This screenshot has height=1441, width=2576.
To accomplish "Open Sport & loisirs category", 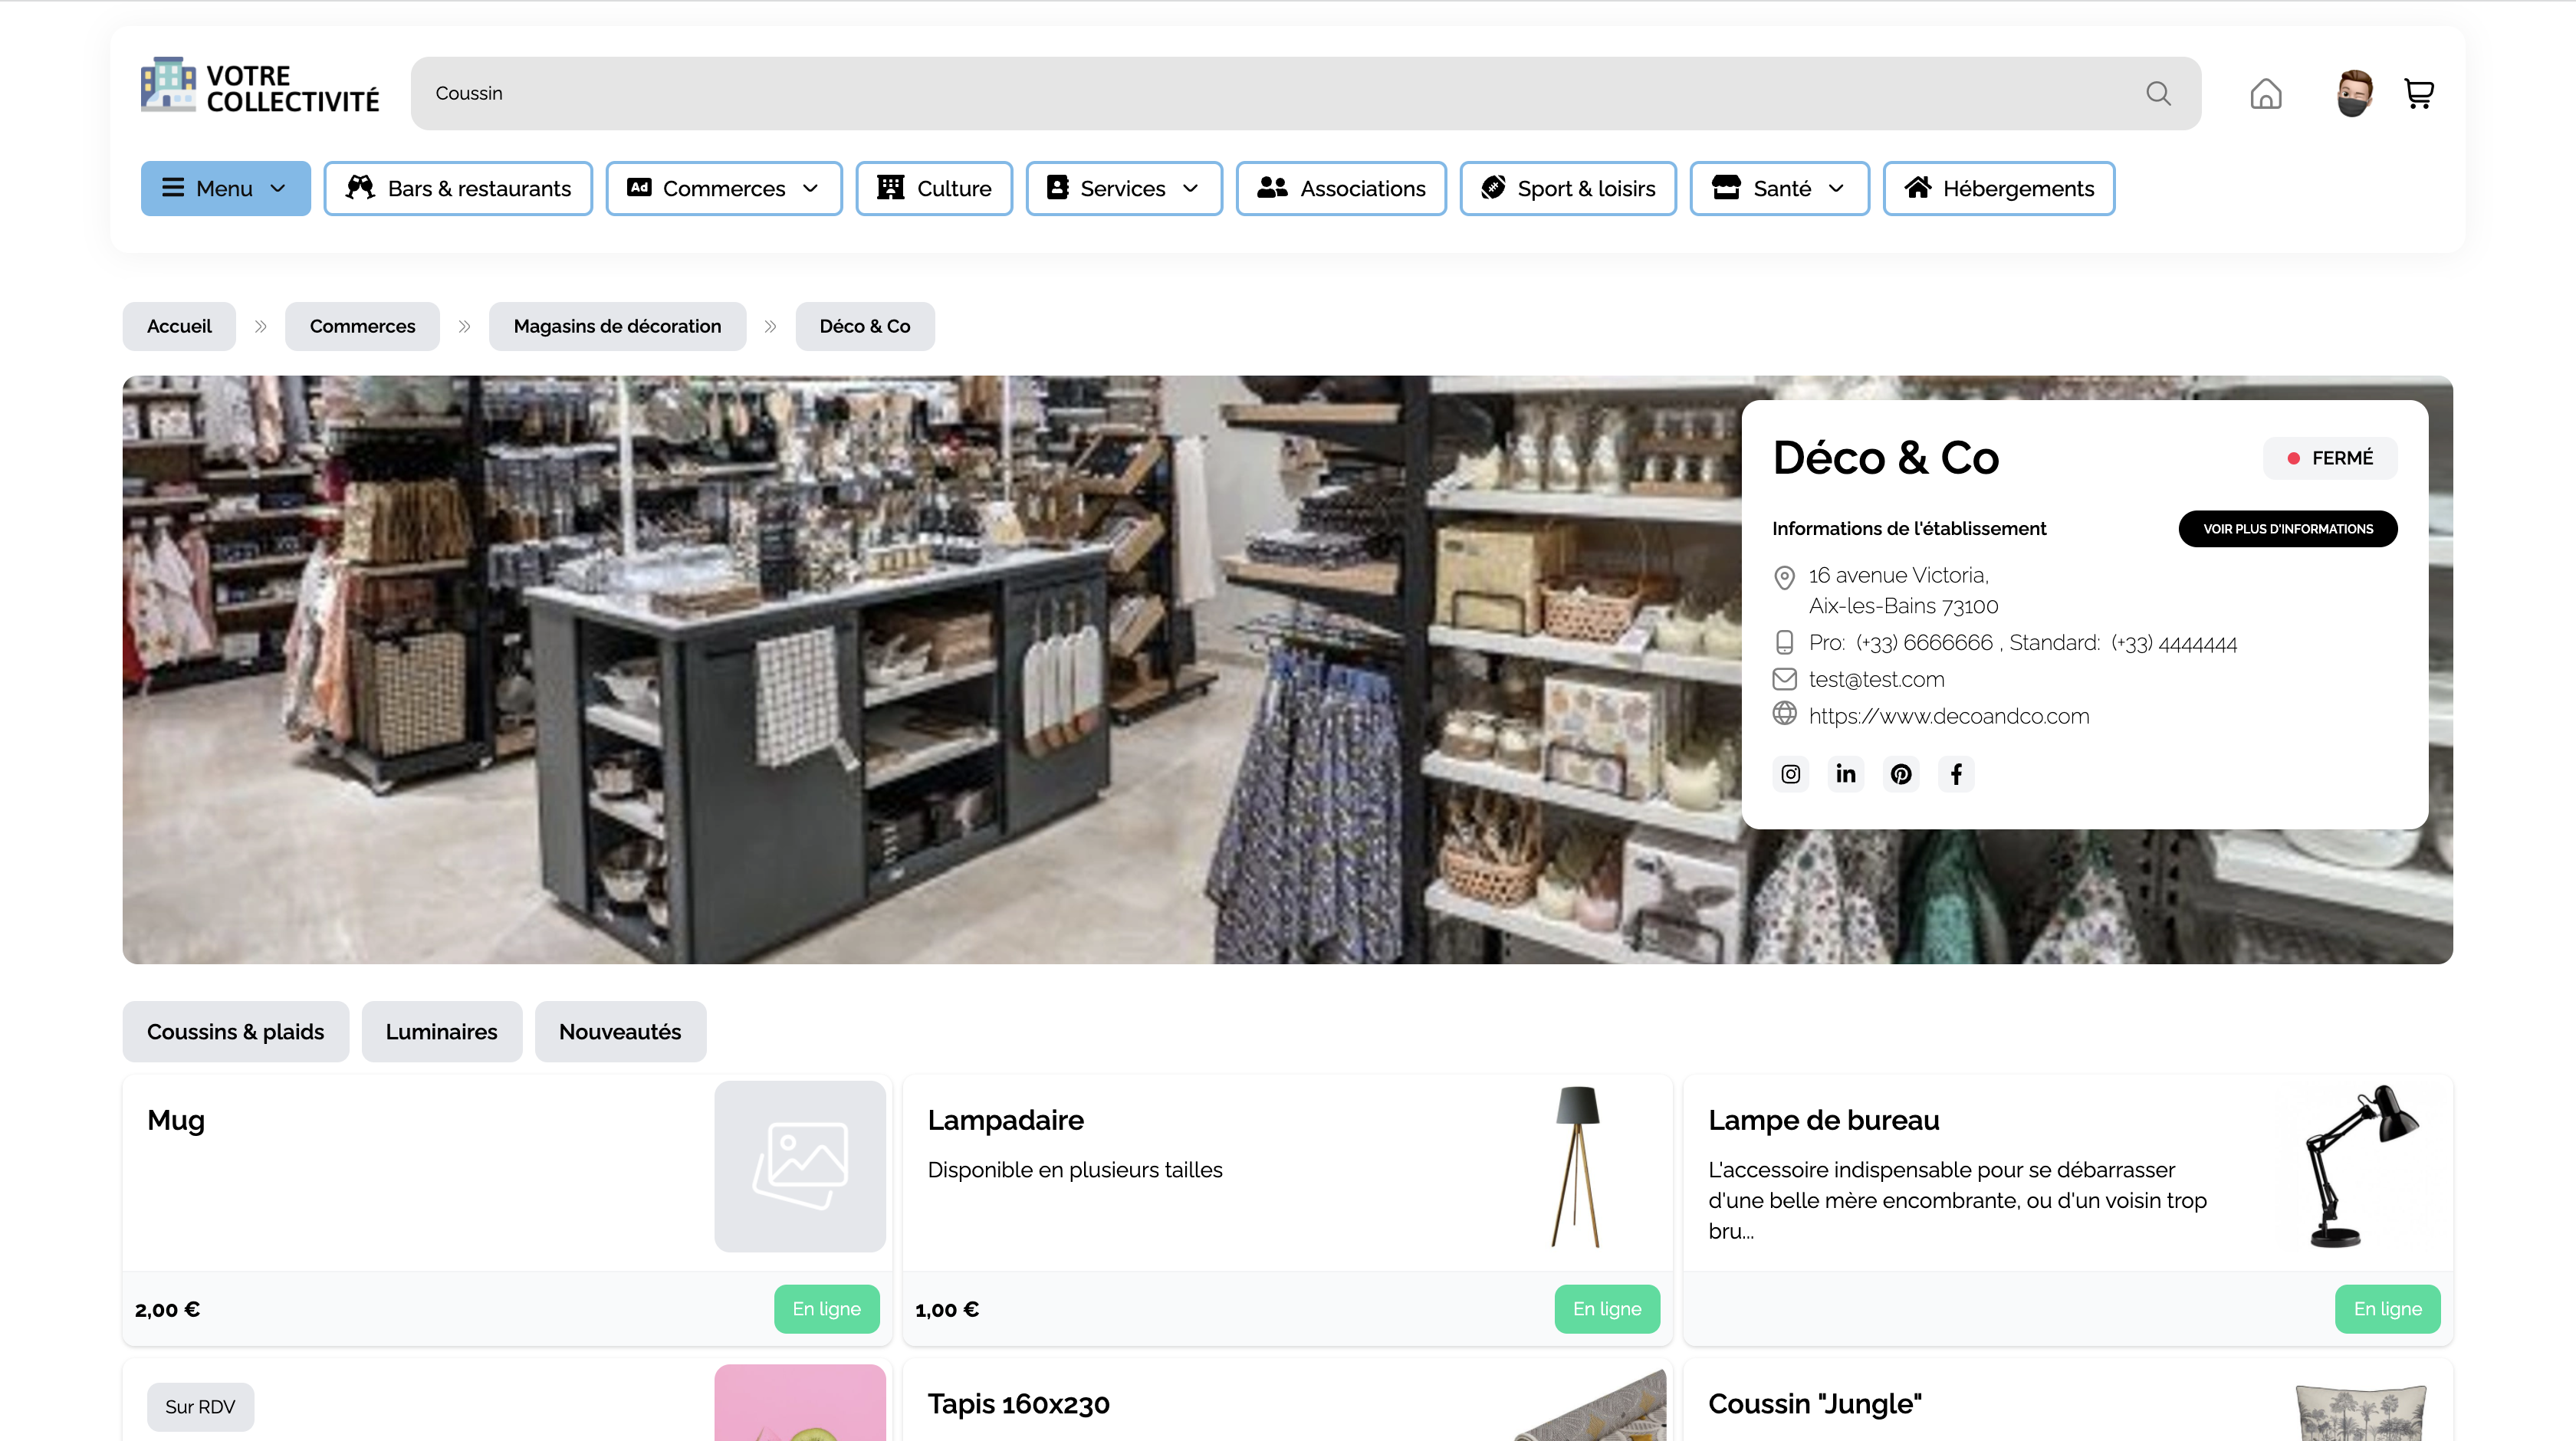I will pos(1568,188).
